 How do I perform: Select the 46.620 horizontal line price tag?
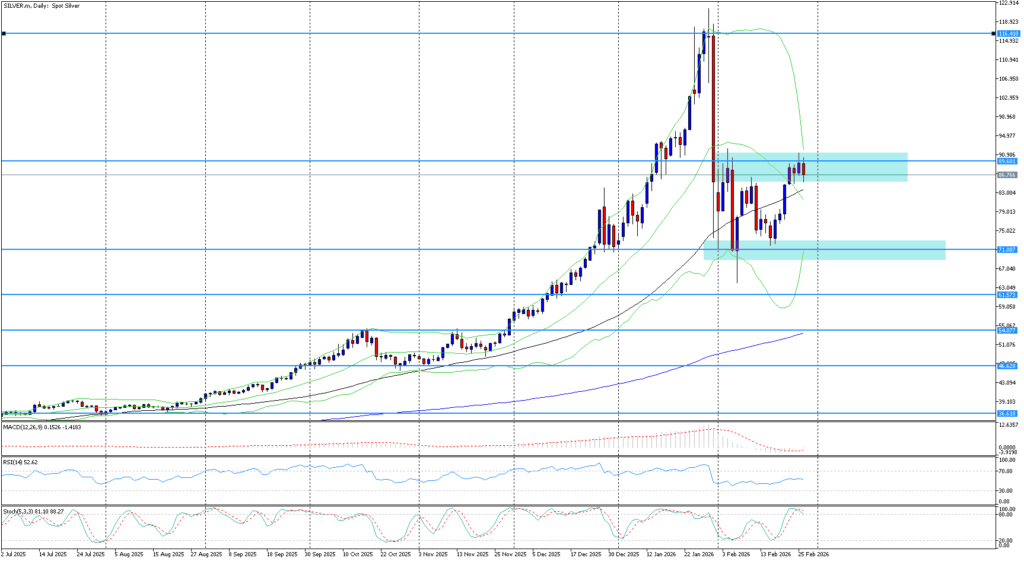click(1007, 366)
